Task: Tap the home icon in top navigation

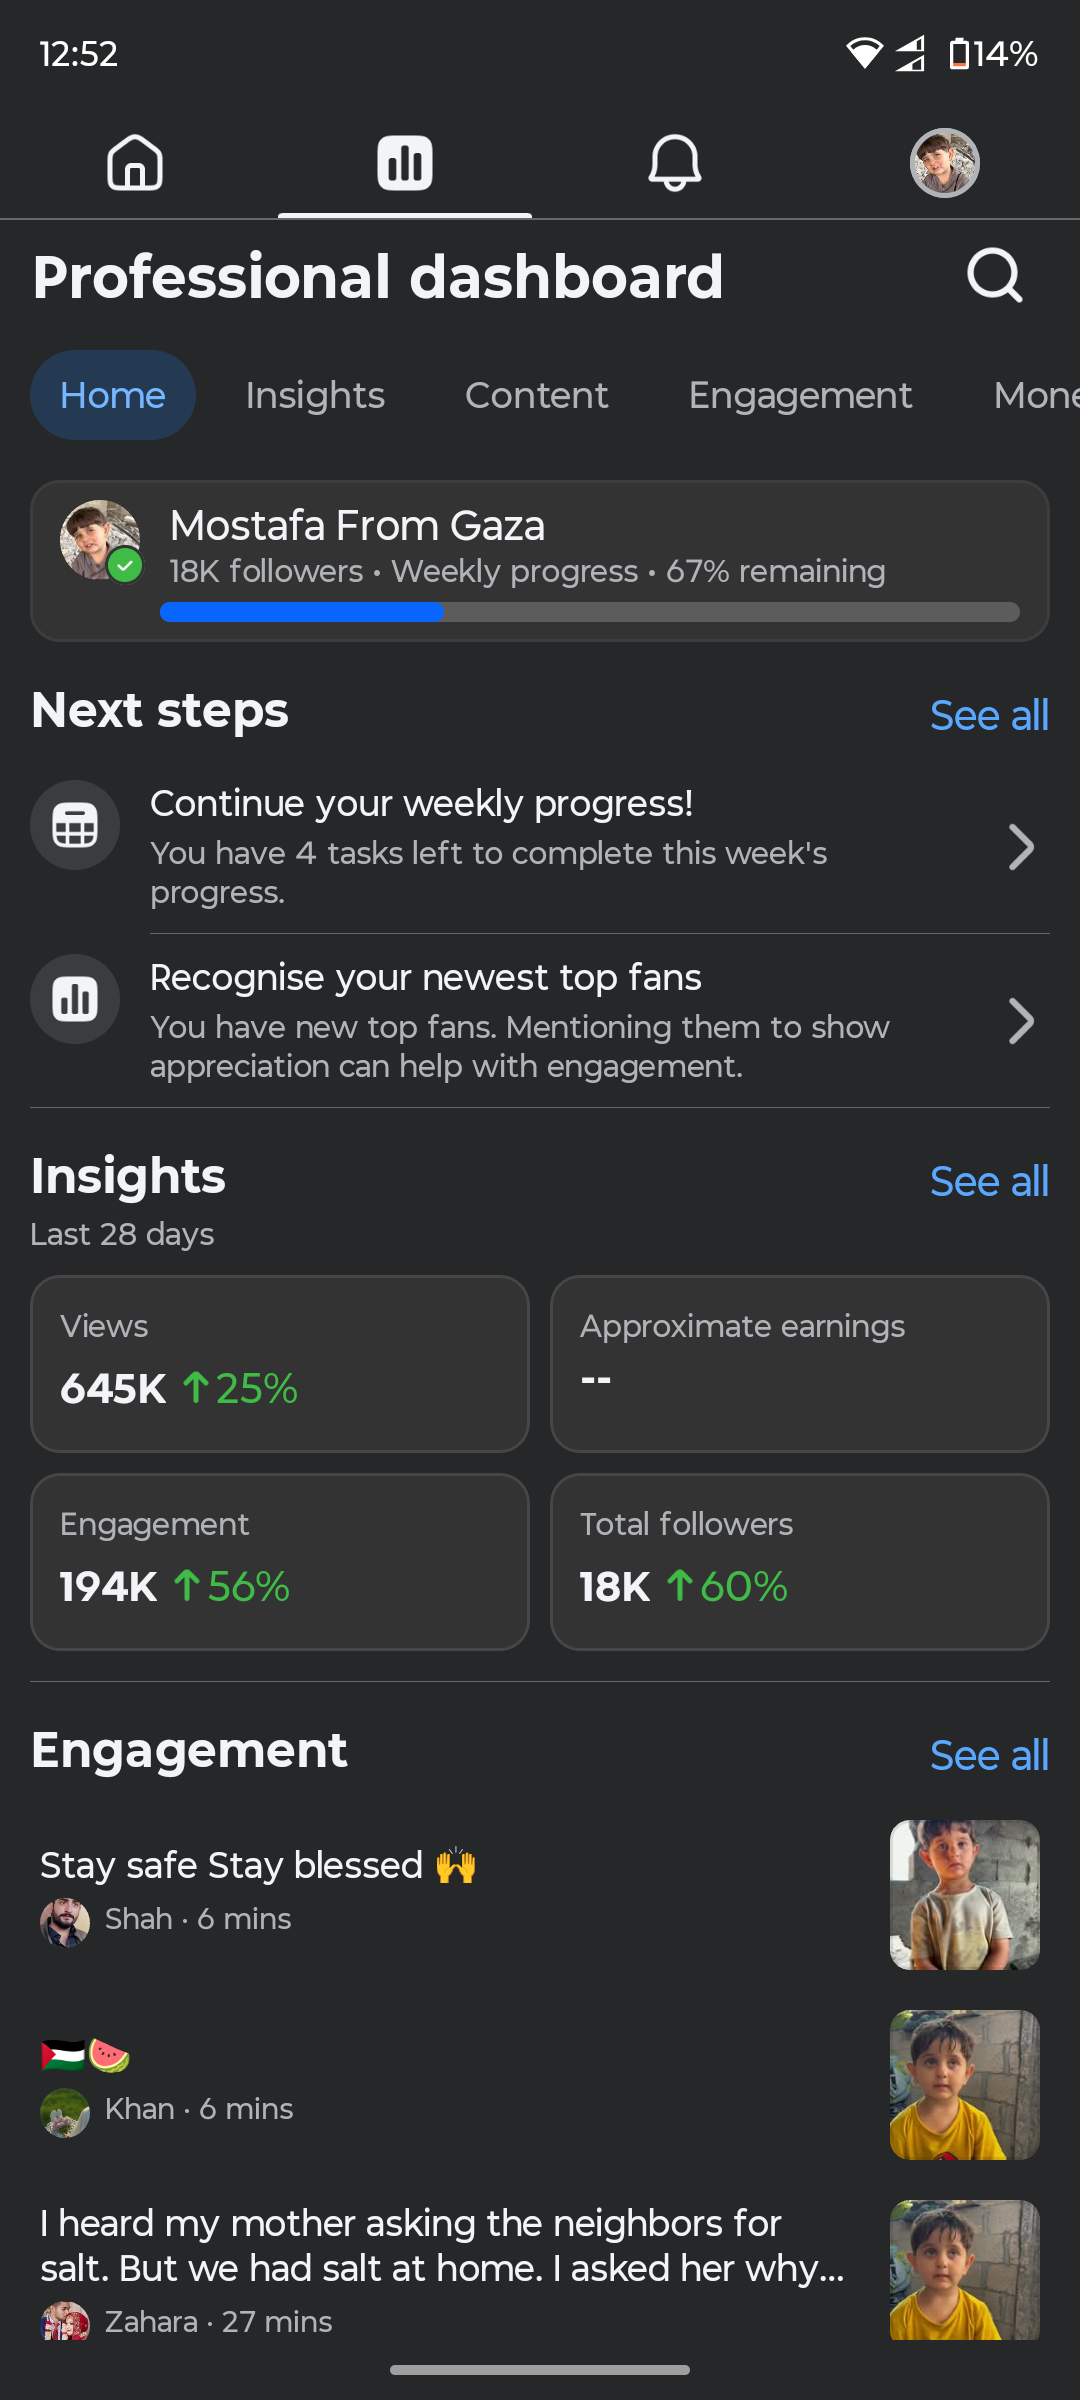Action: 135,163
